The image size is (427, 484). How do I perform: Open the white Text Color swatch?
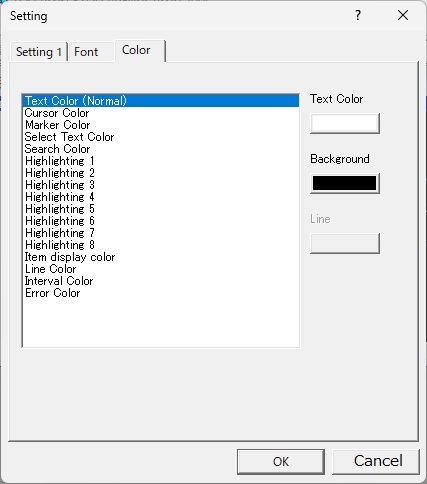tap(345, 124)
